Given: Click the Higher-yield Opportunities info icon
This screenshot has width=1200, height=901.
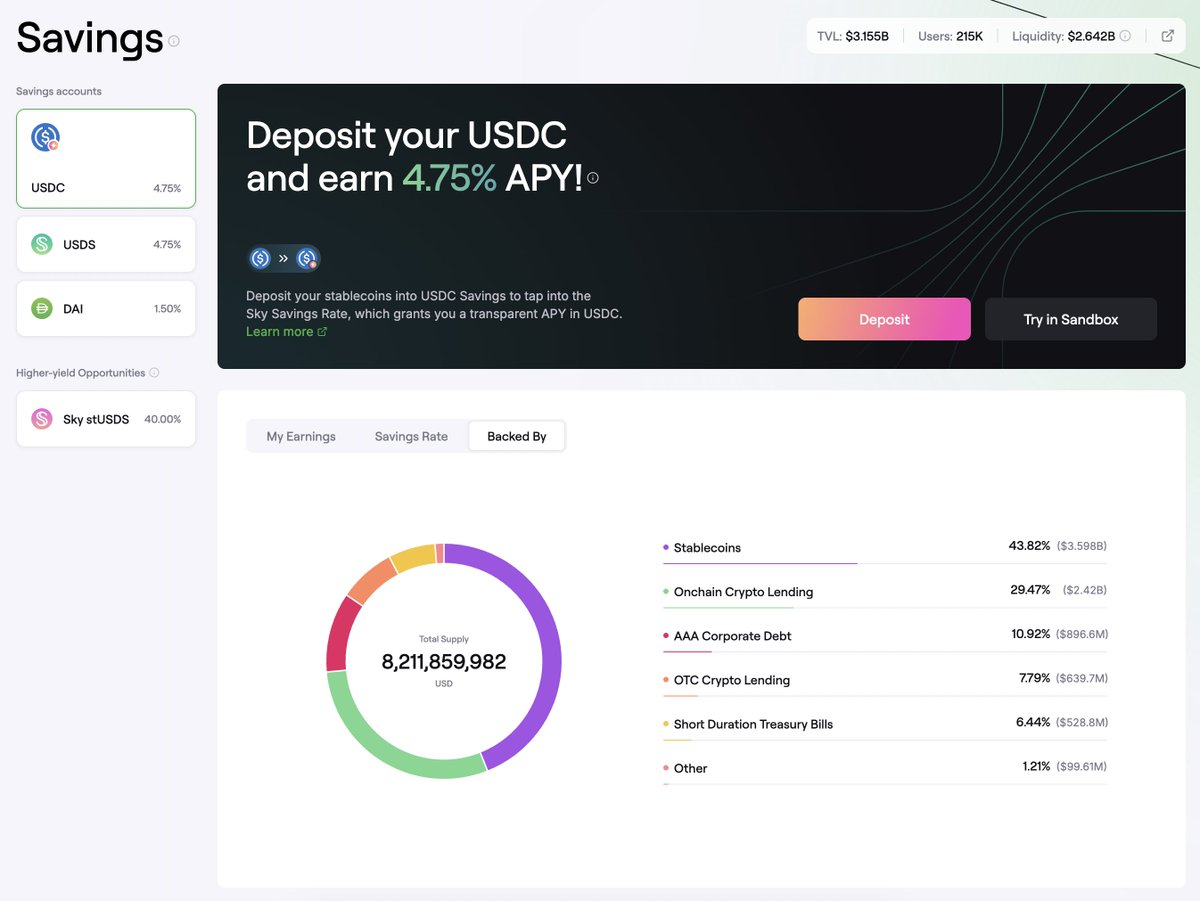Looking at the screenshot, I should click(x=155, y=372).
